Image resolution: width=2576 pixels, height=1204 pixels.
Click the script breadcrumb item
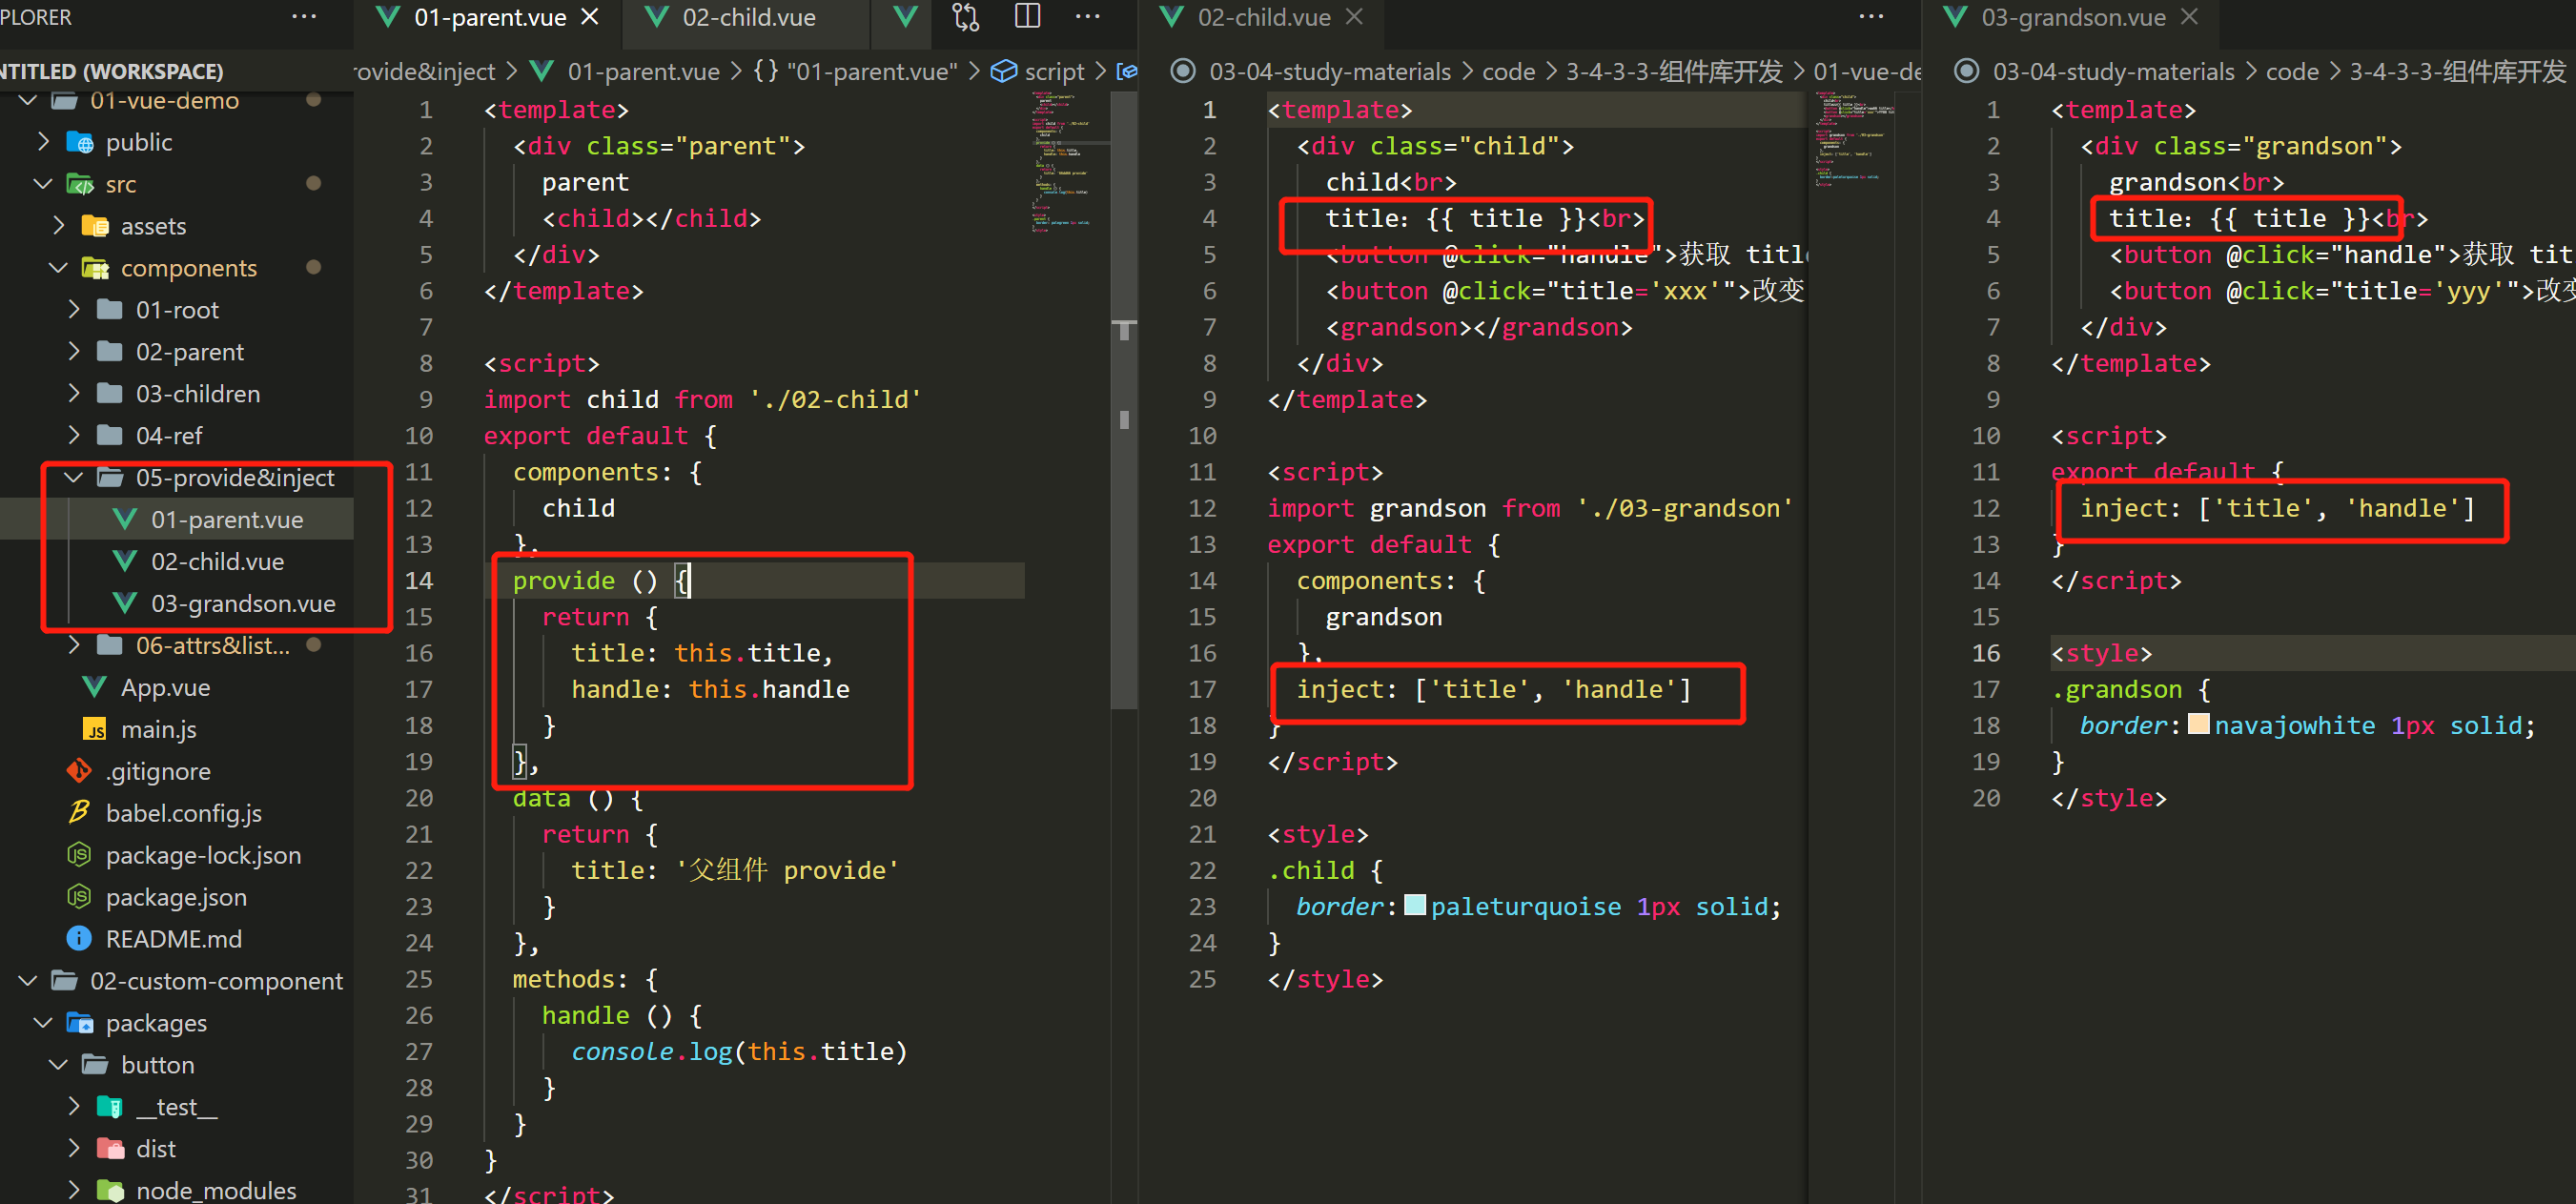1053,72
